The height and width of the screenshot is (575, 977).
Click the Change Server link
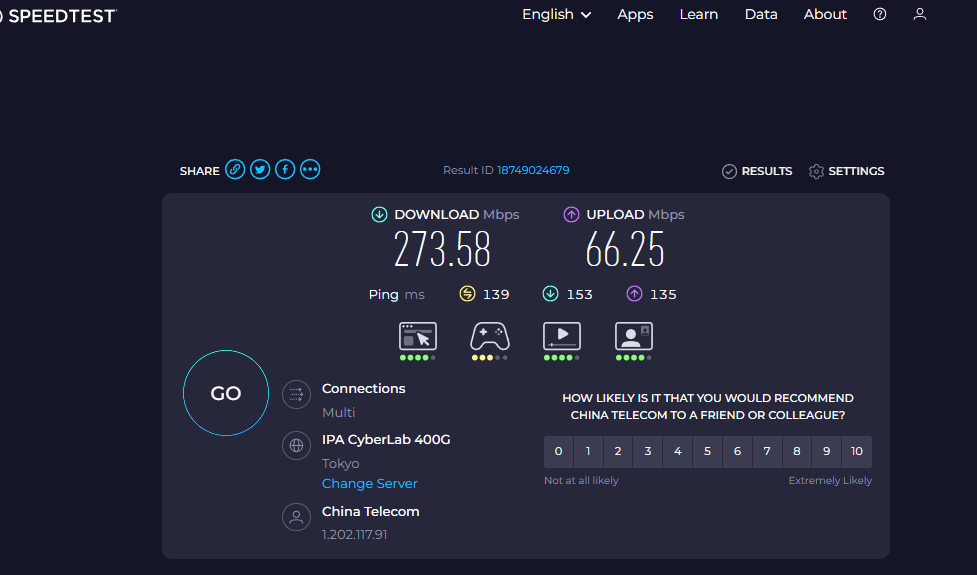(369, 484)
